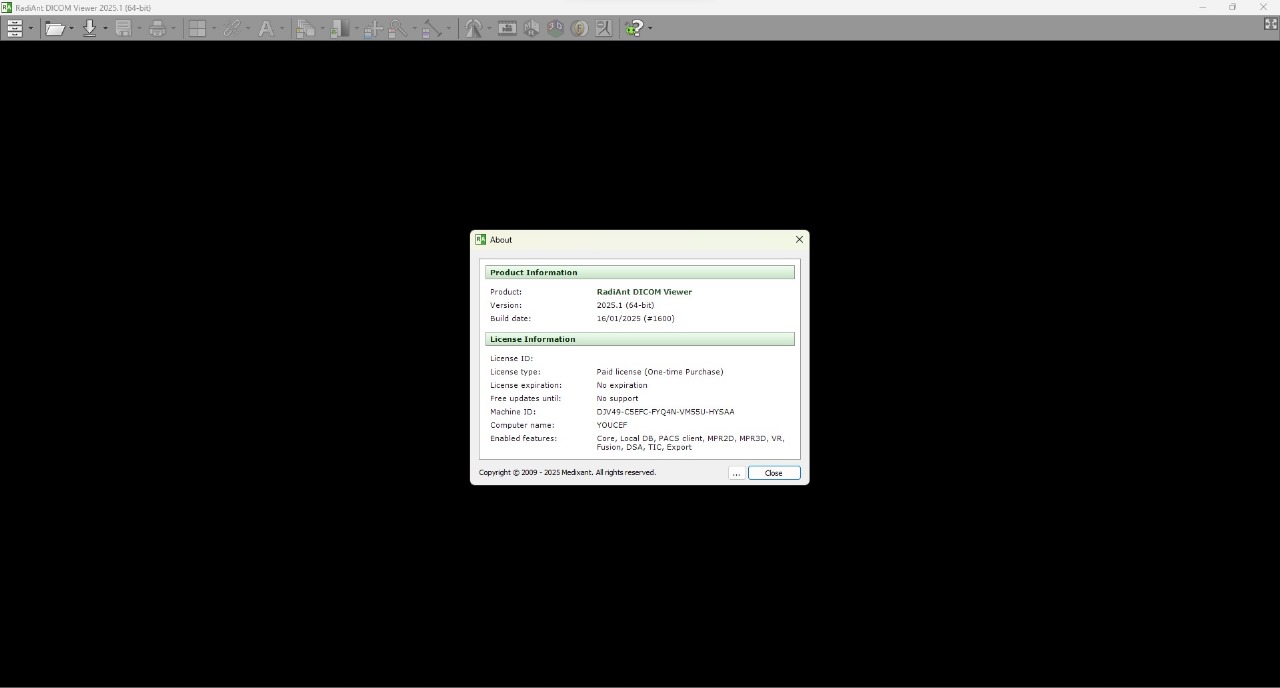Expand the series list dropdown arrow
Image resolution: width=1280 pixels, height=688 pixels.
31,28
